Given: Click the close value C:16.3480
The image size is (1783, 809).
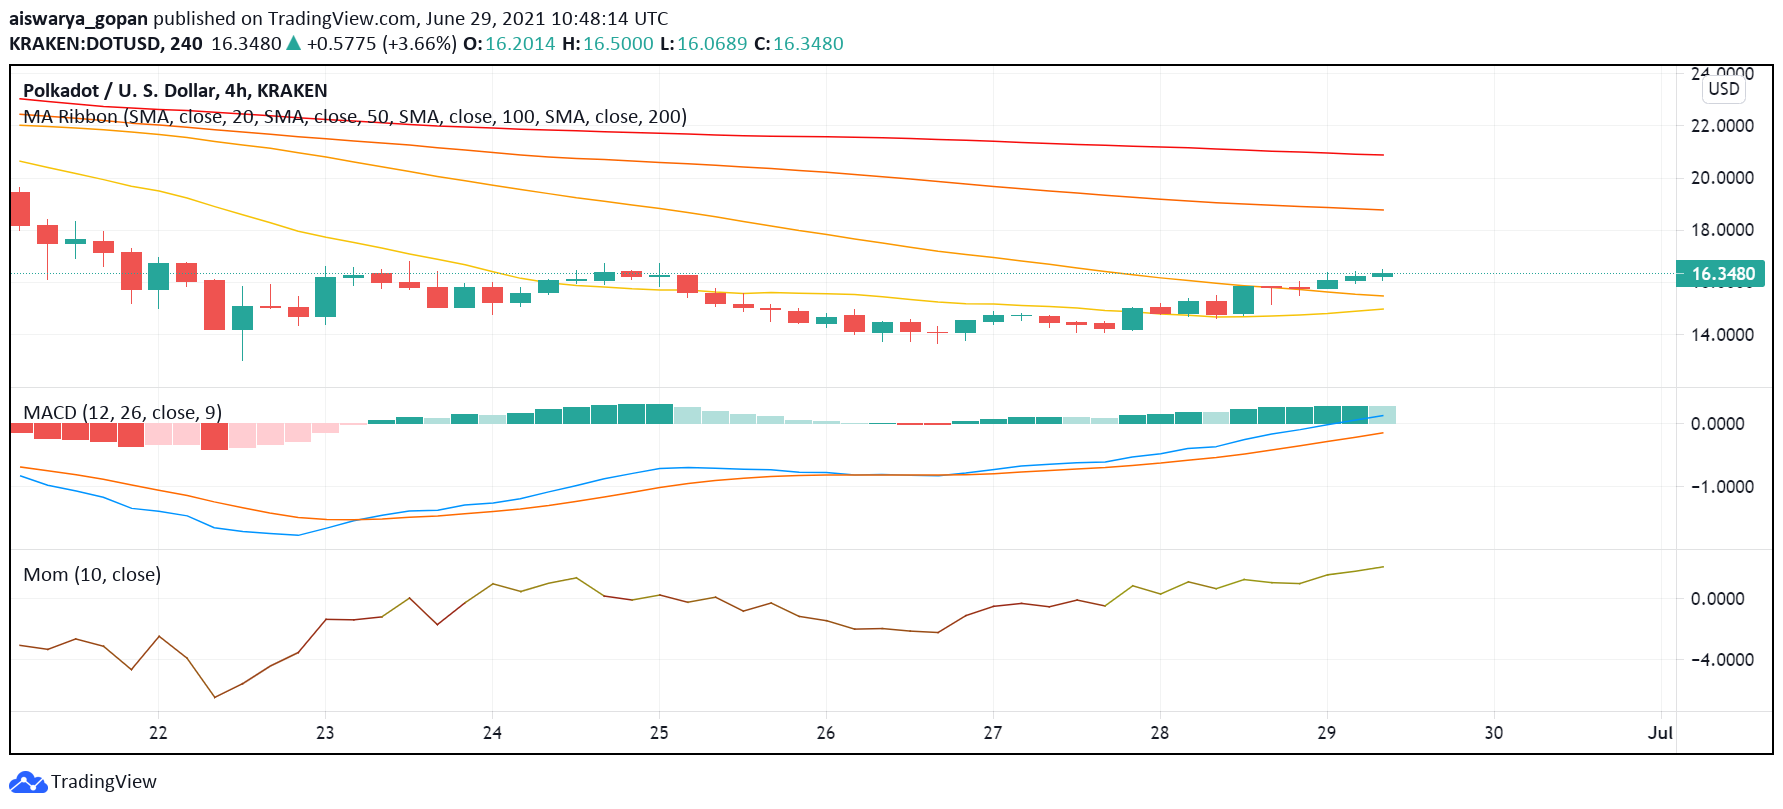Looking at the screenshot, I should pos(799,44).
